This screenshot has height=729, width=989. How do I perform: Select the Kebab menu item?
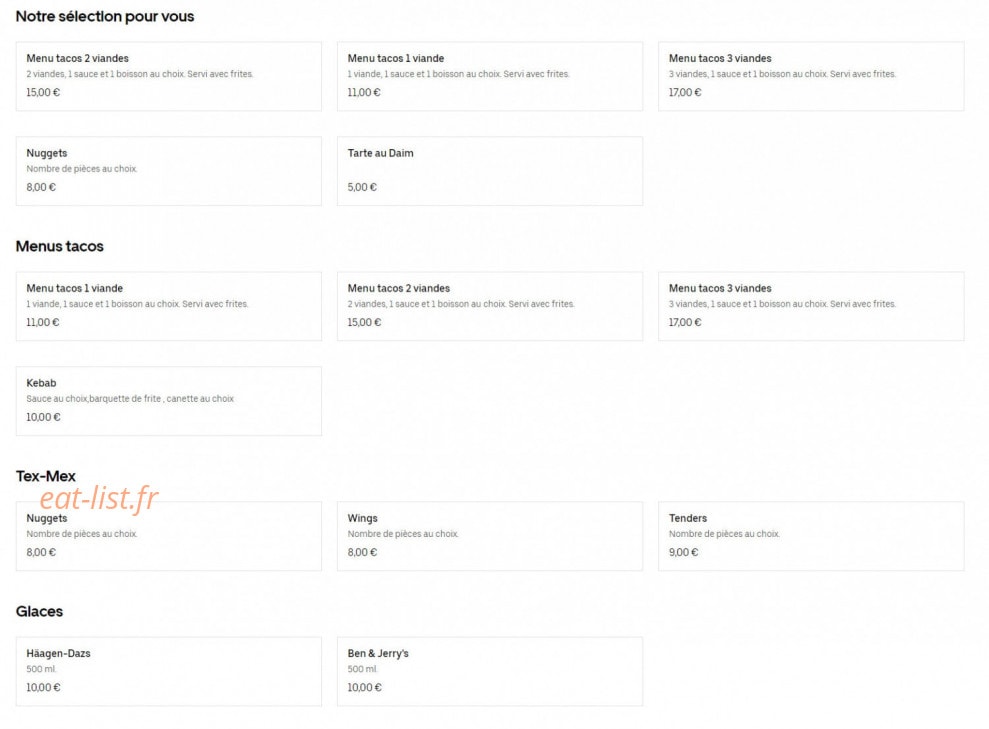pyautogui.click(x=168, y=401)
